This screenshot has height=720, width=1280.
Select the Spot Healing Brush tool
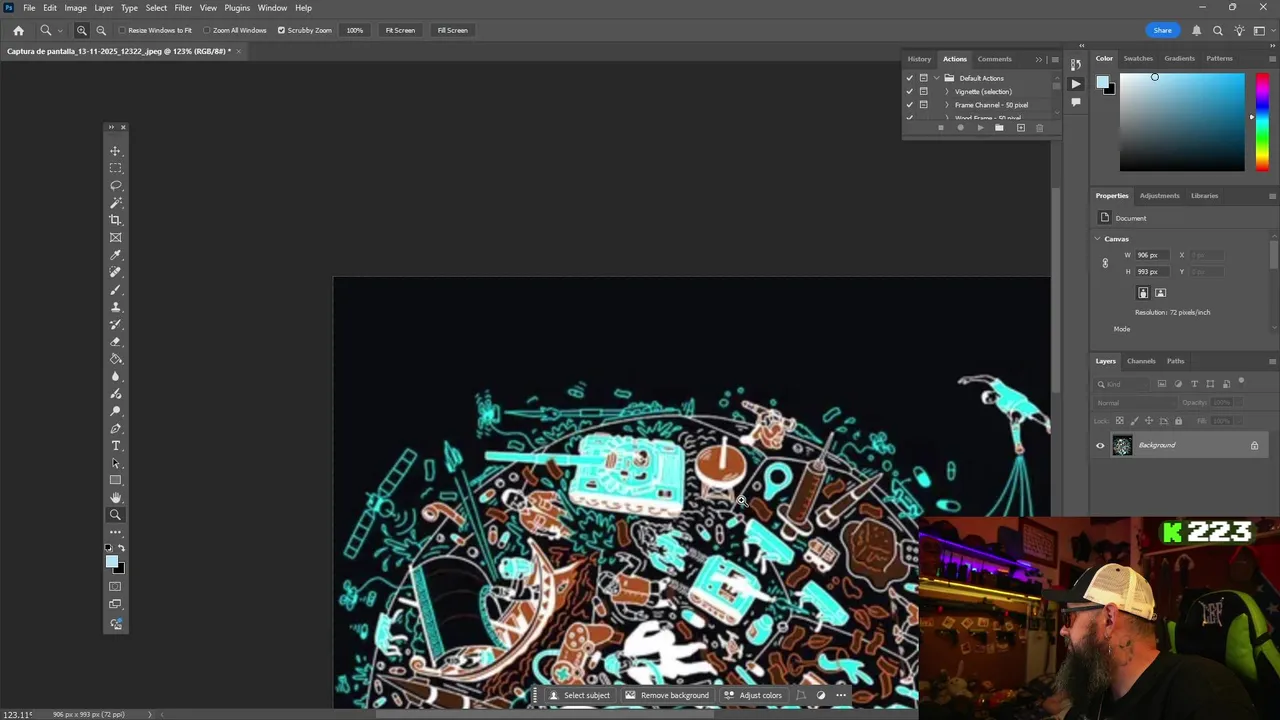[115, 272]
